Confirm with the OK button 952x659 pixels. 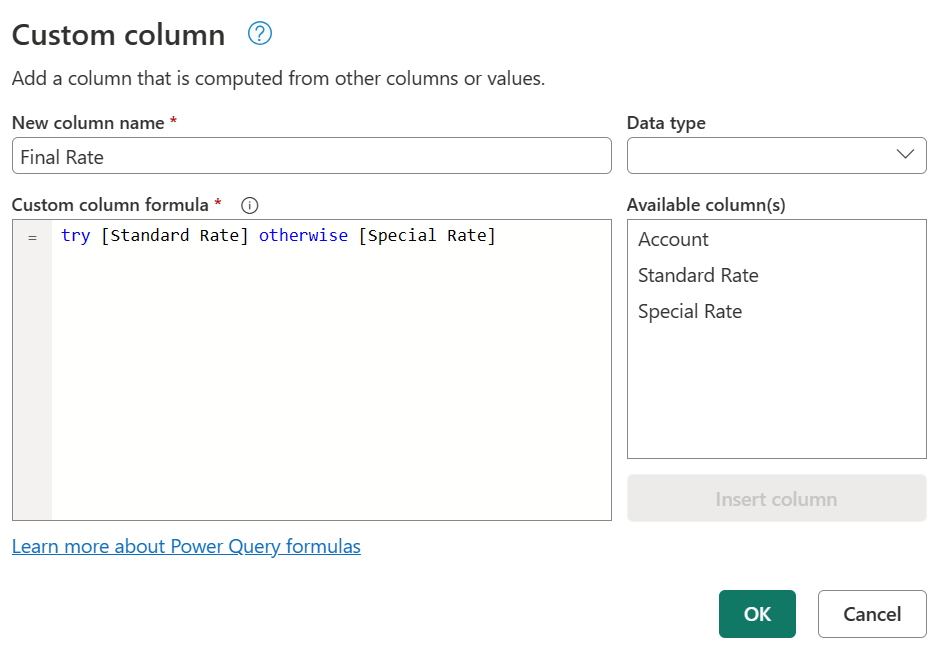757,613
